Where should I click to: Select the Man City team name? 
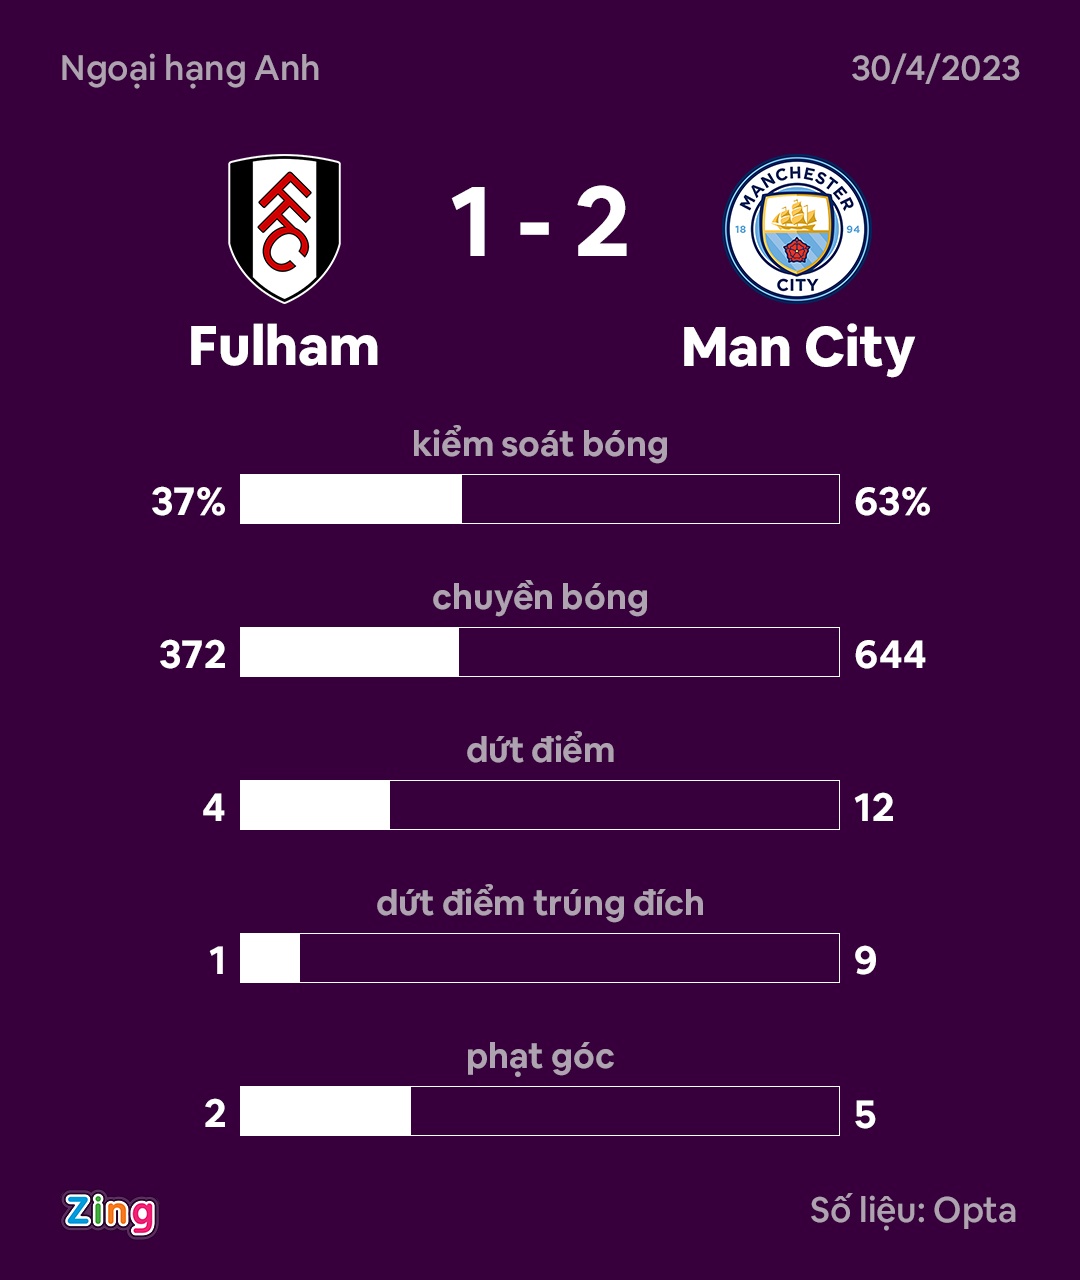pyautogui.click(x=798, y=349)
